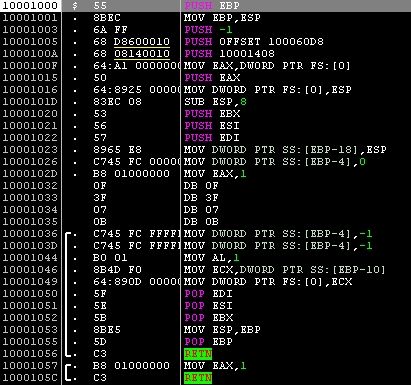Click MOV DWORD PTR SS:[EBP-18],ESP
Image resolution: width=411 pixels, height=385 pixels.
coord(285,150)
